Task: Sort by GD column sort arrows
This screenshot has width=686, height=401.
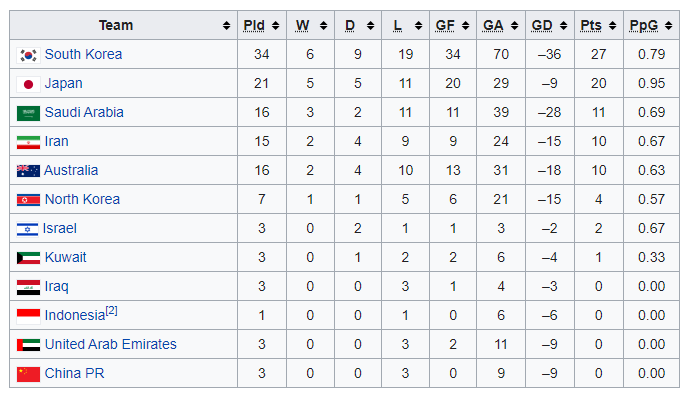Action: [x=564, y=25]
